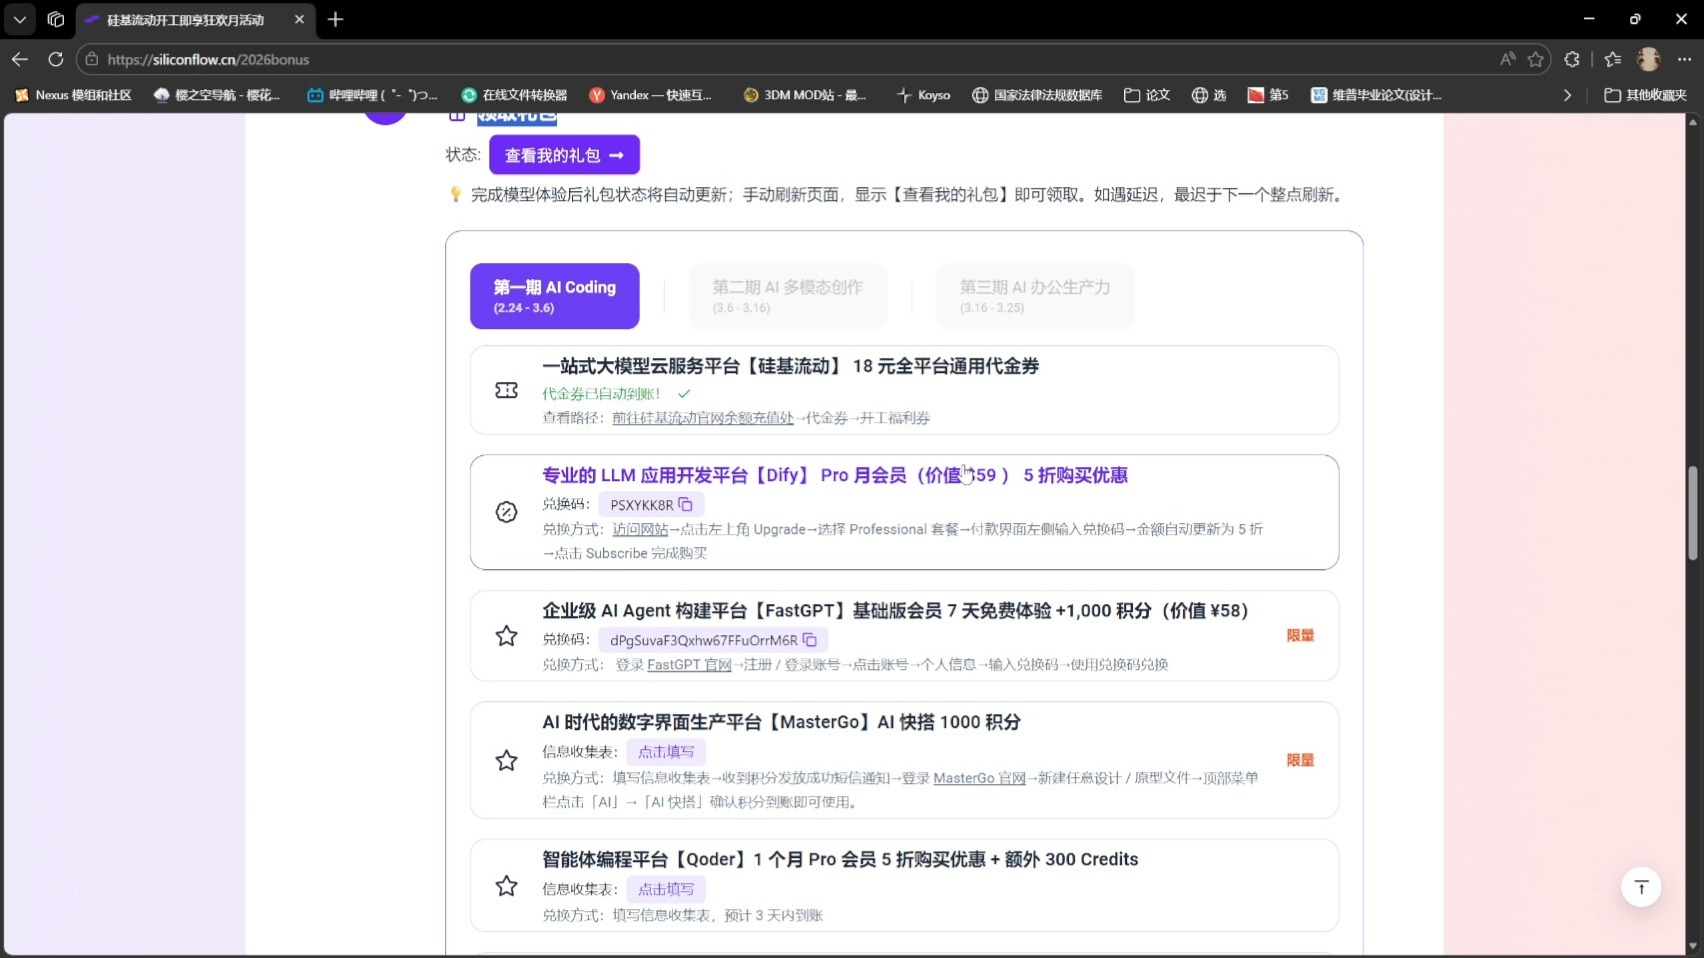Open the 选 bookmark

[1209, 95]
